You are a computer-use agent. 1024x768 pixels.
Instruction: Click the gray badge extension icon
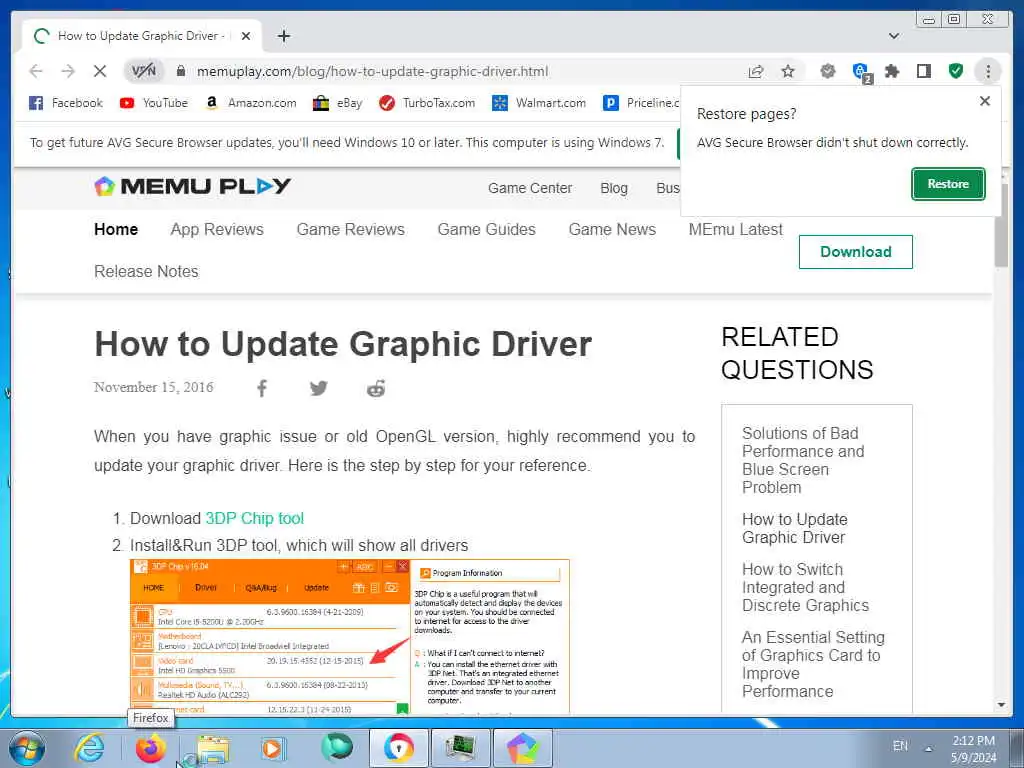coord(828,71)
